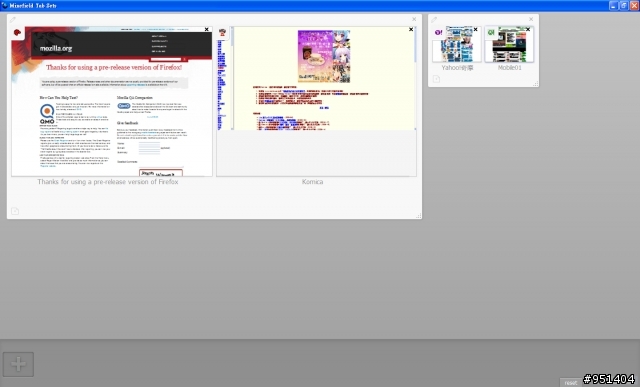The width and height of the screenshot is (640, 387).
Task: Click the new tab icon in the large group
Action: (15, 211)
